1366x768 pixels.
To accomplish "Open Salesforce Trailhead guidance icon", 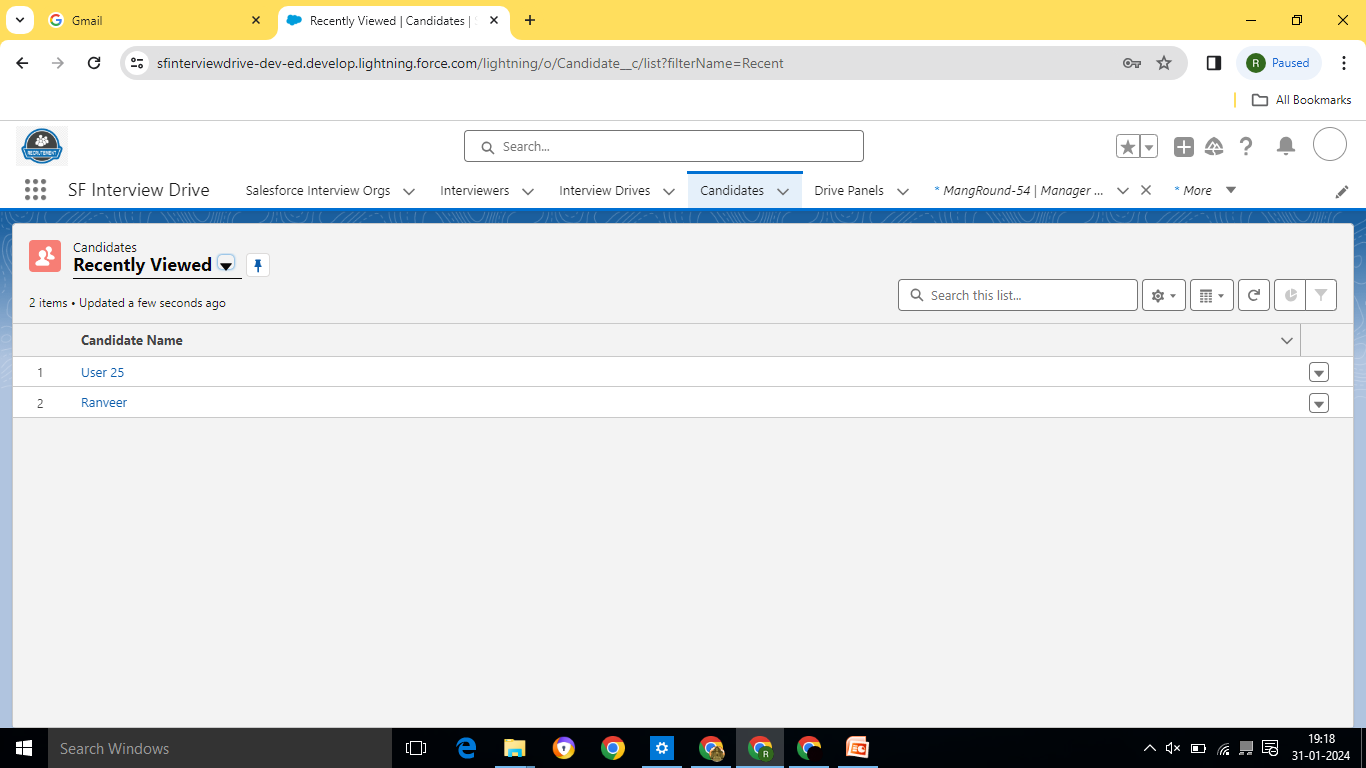I will pyautogui.click(x=1215, y=147).
